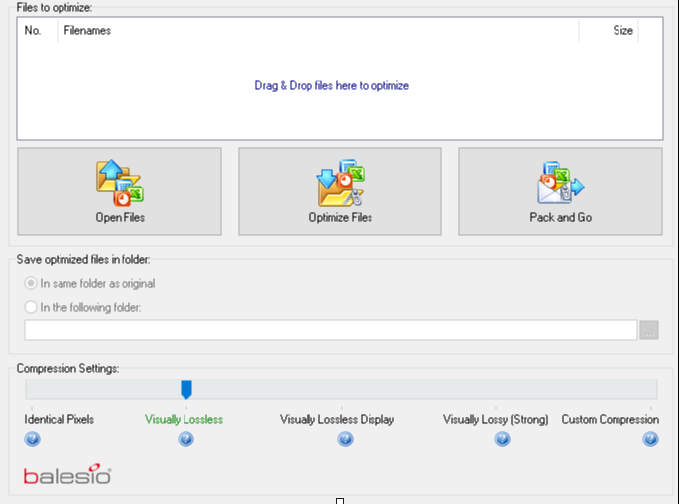Click the Filenames column header
The height and width of the screenshot is (504, 680).
318,30
